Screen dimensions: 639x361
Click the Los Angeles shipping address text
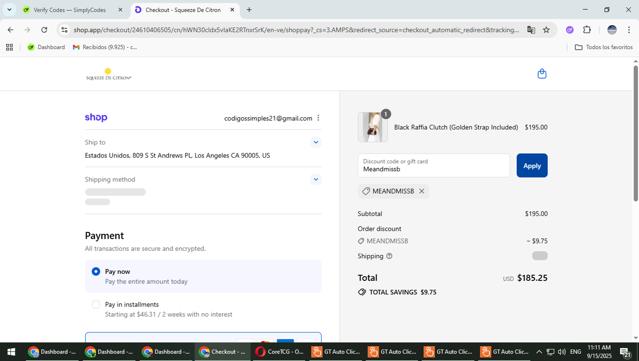pos(177,155)
